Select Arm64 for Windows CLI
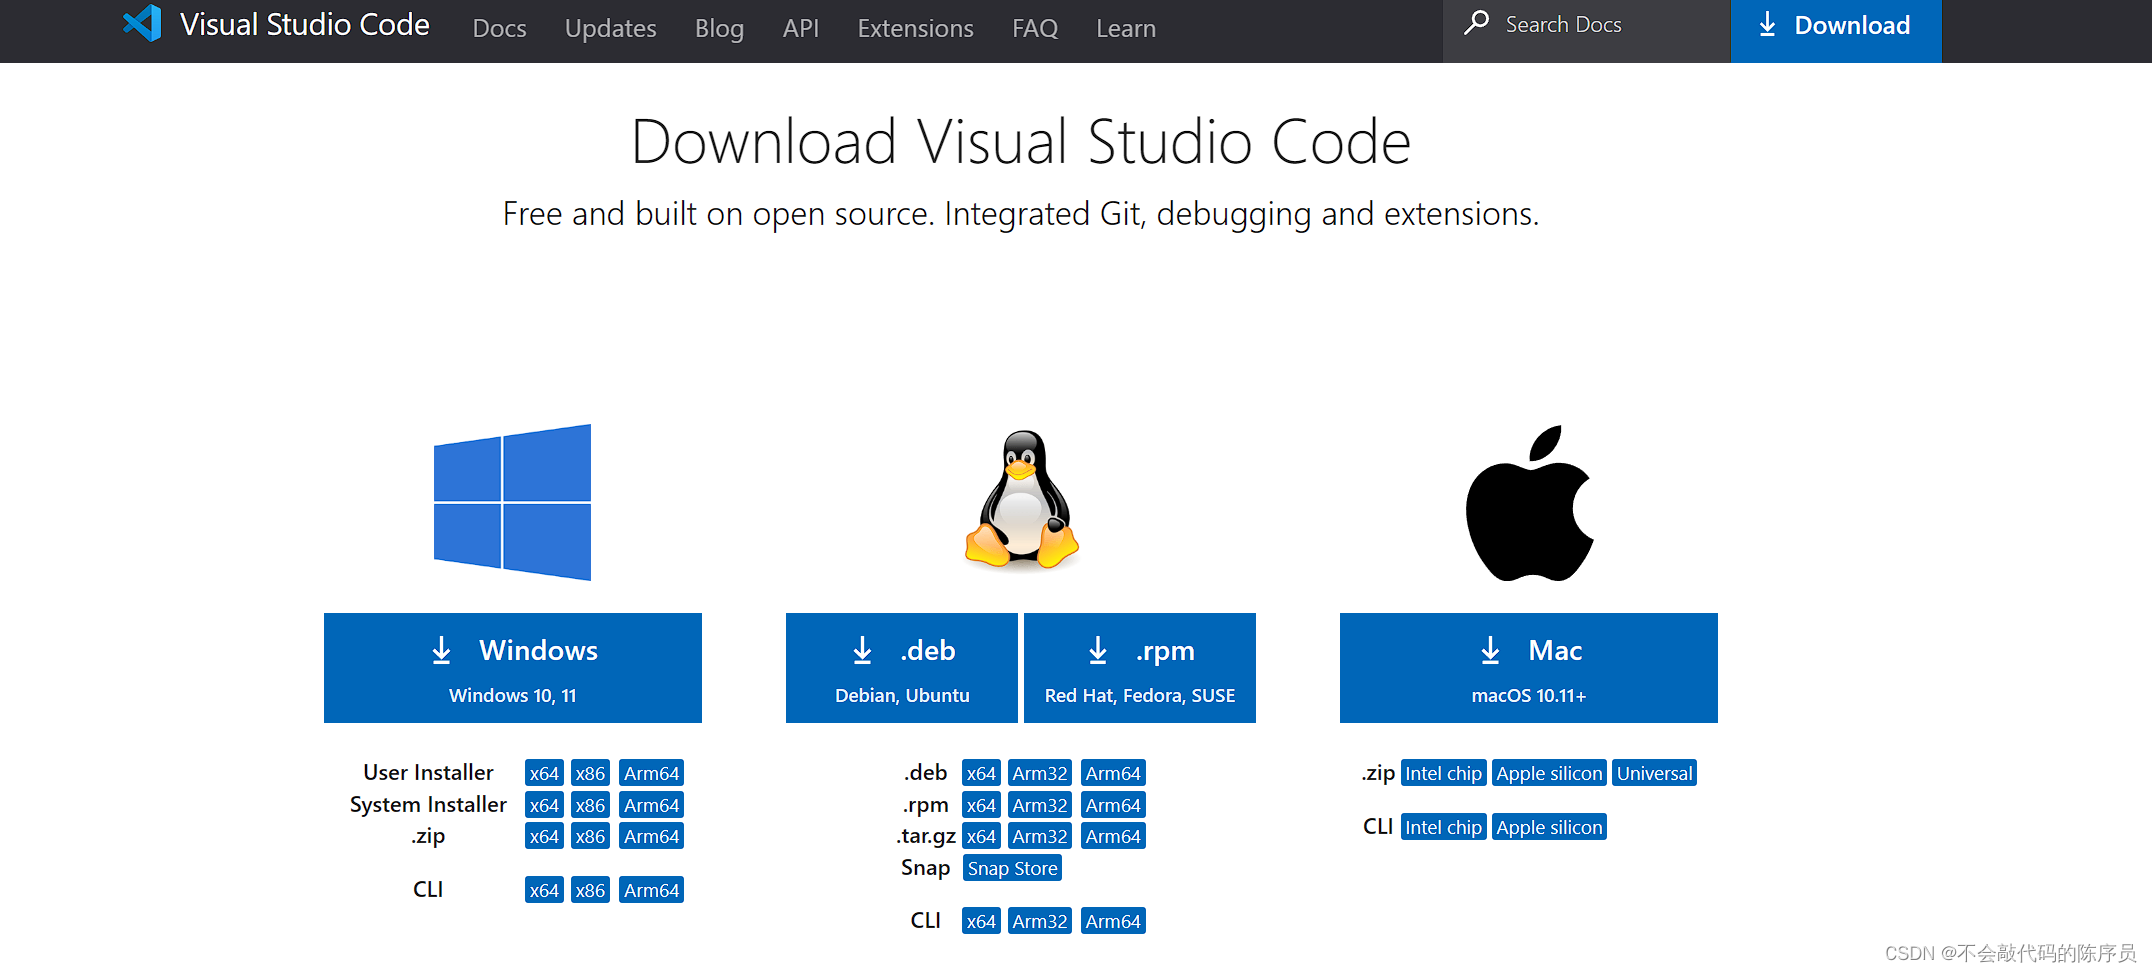This screenshot has height=972, width=2152. [651, 890]
